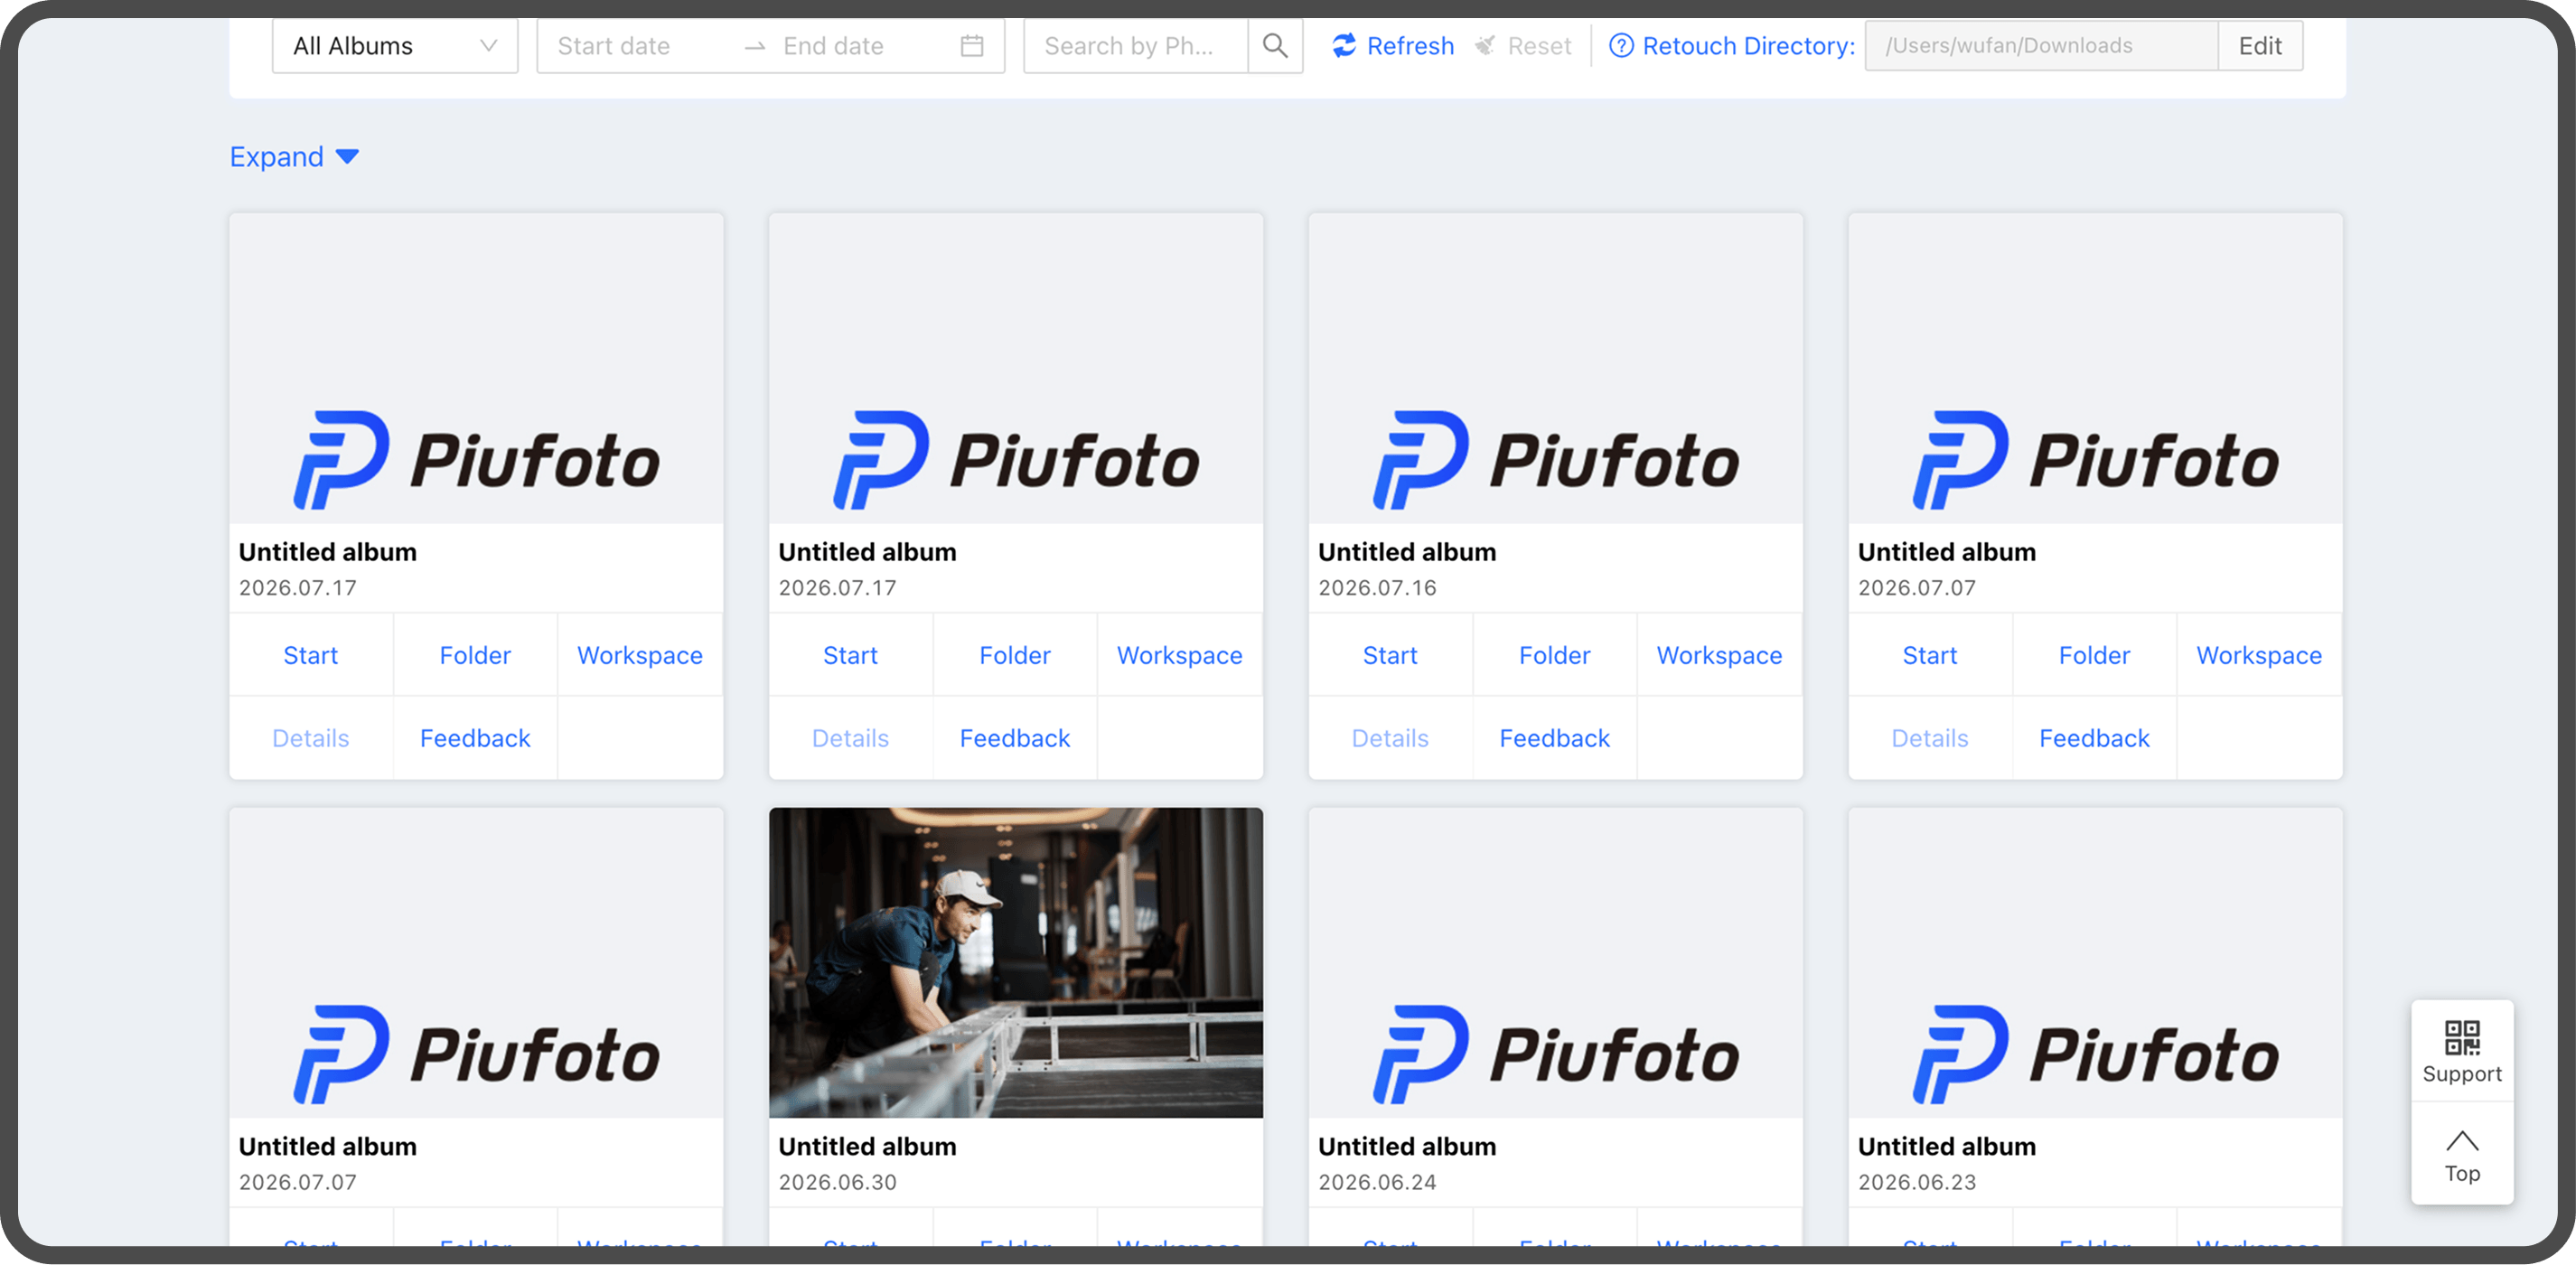Screen dimensions: 2576x1265
Task: Open the All Albums dropdown
Action: coord(395,46)
